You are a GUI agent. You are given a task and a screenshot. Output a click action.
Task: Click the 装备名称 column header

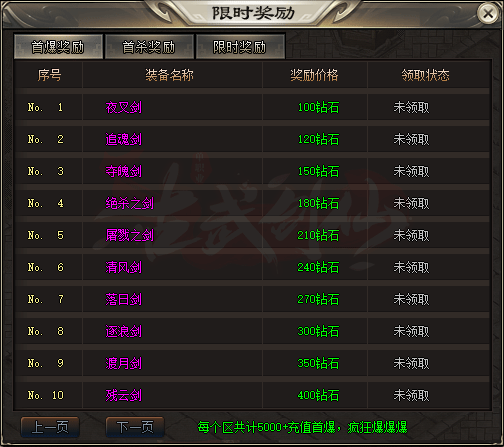pyautogui.click(x=169, y=75)
